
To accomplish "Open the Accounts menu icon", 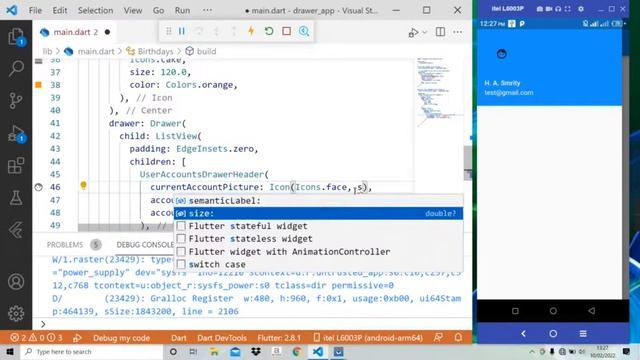I will click(16, 282).
